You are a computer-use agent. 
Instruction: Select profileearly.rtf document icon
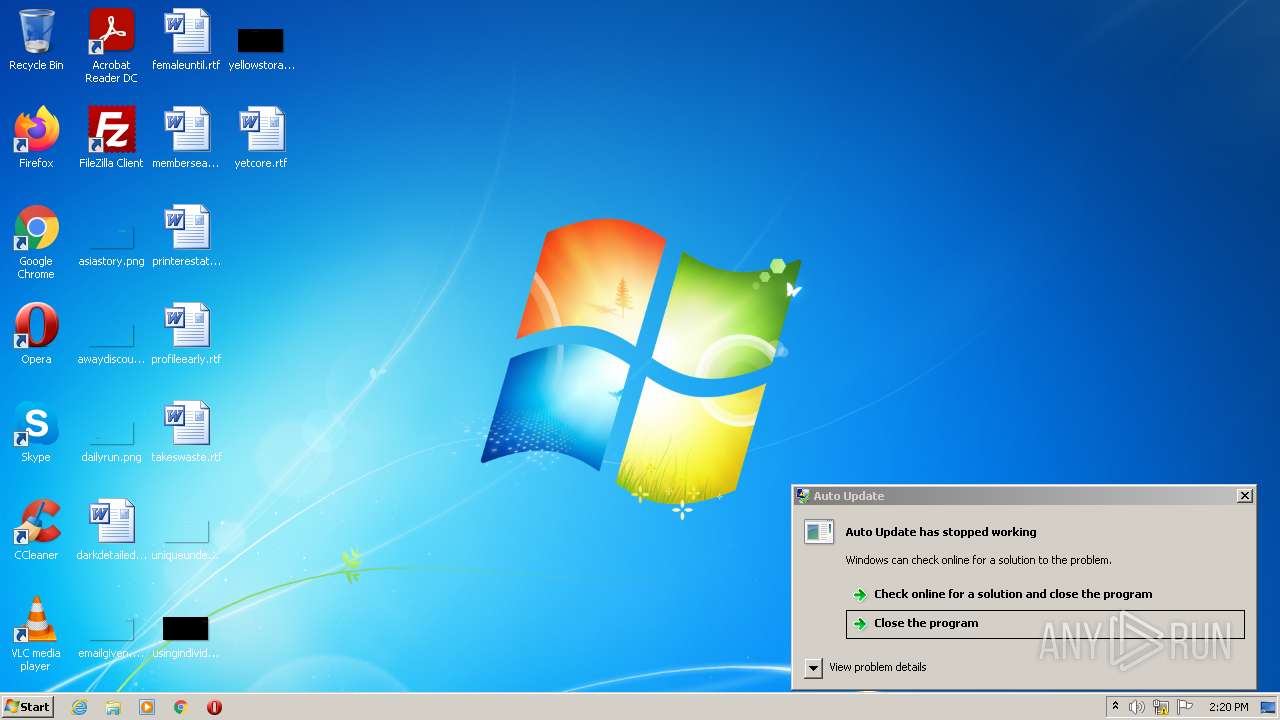coord(186,334)
